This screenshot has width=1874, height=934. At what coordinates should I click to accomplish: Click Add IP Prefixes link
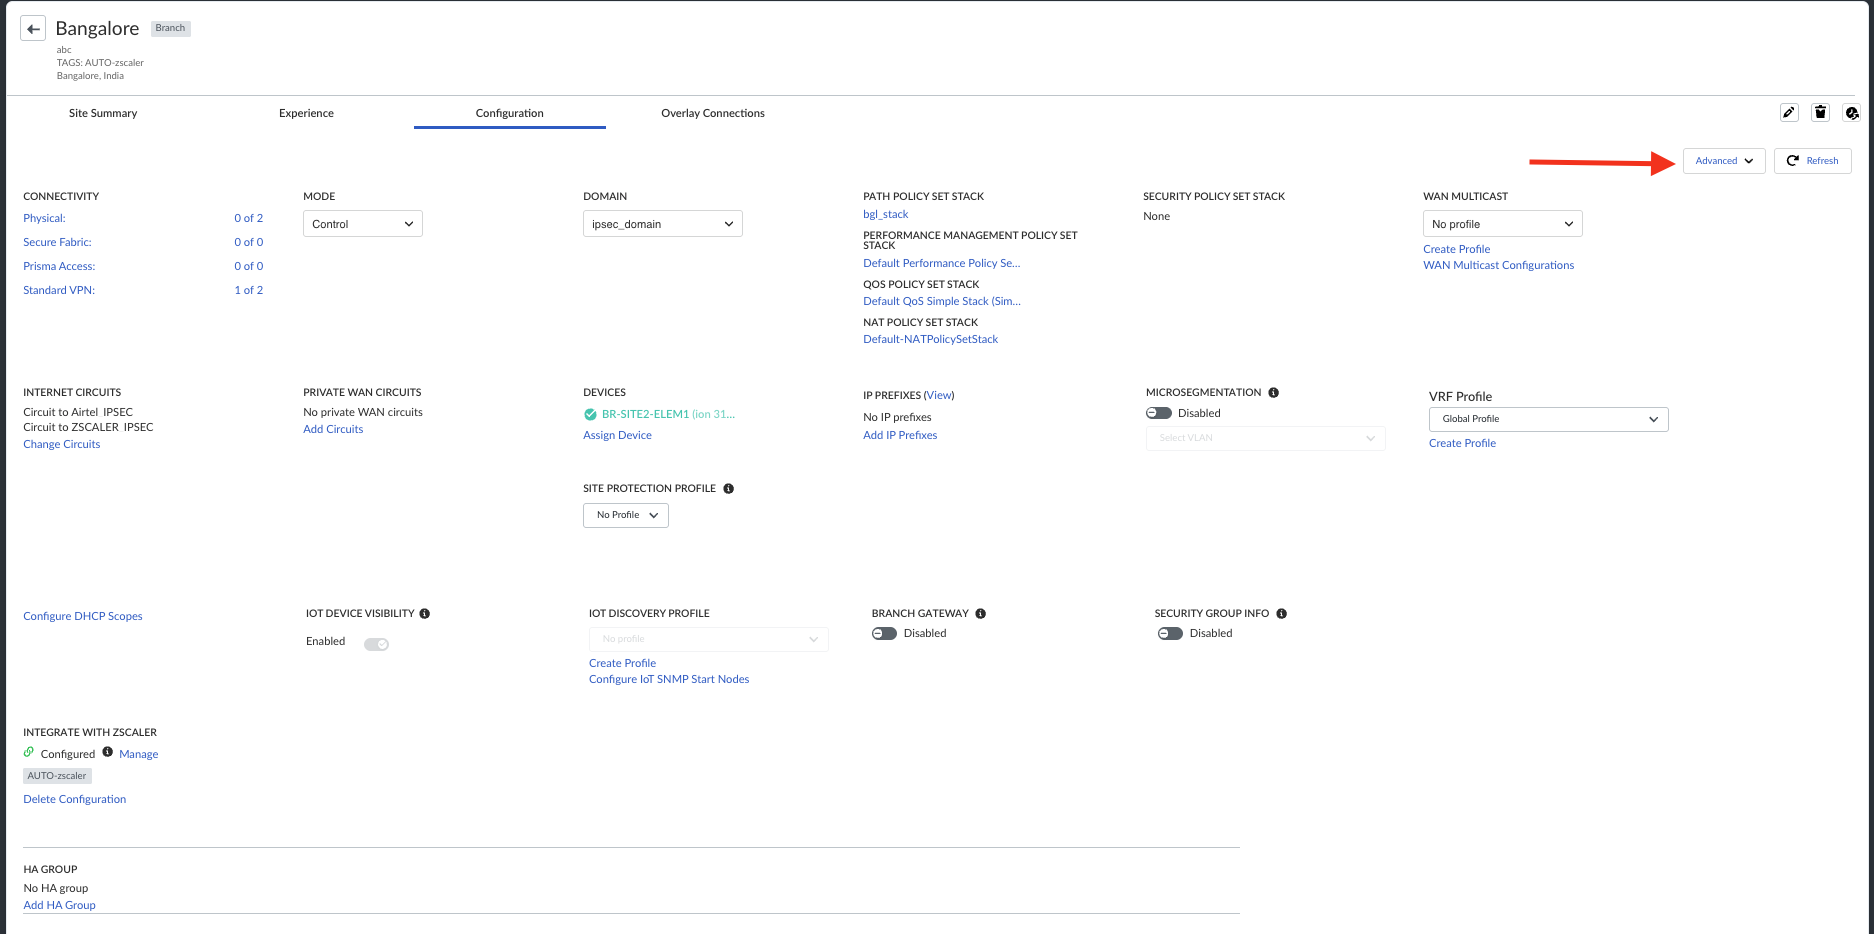900,435
